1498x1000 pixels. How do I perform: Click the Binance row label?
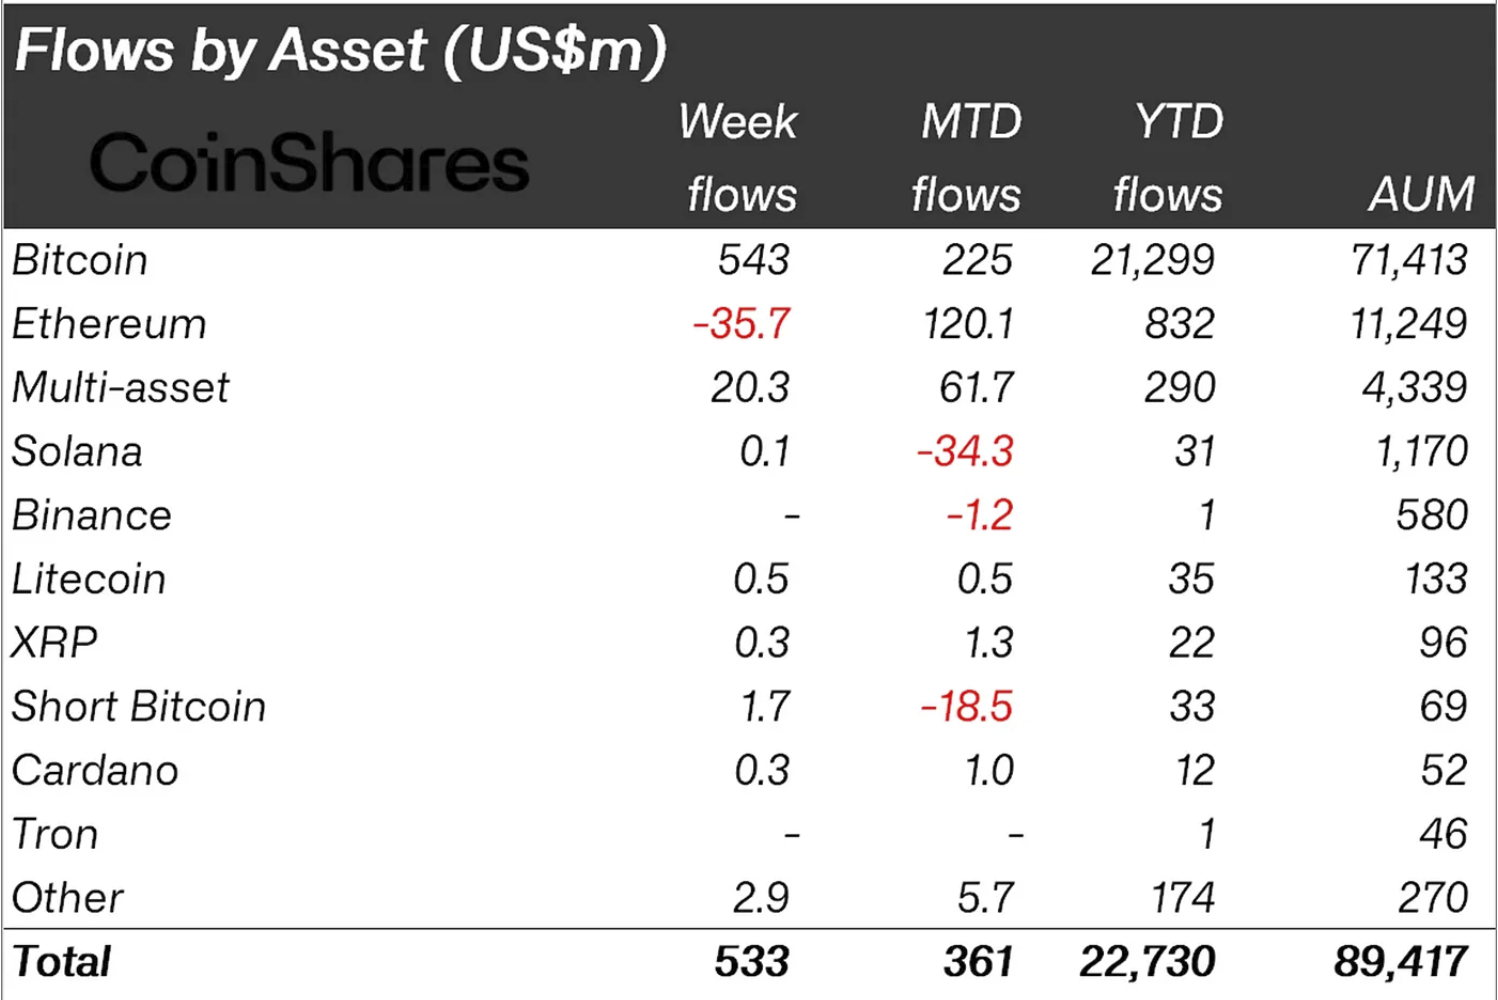[92, 516]
